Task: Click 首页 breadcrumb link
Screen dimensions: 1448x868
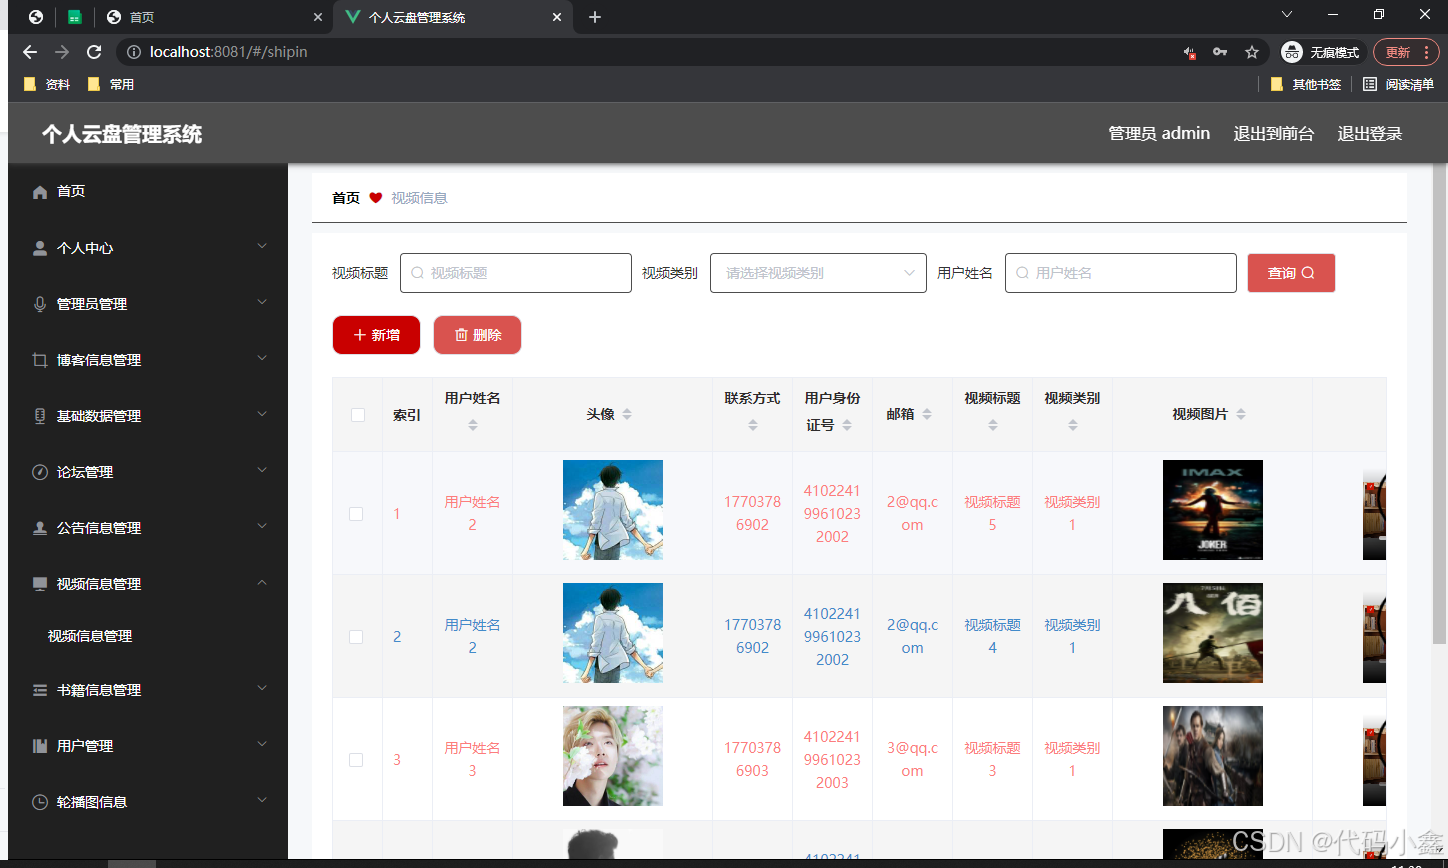Action: (x=346, y=198)
